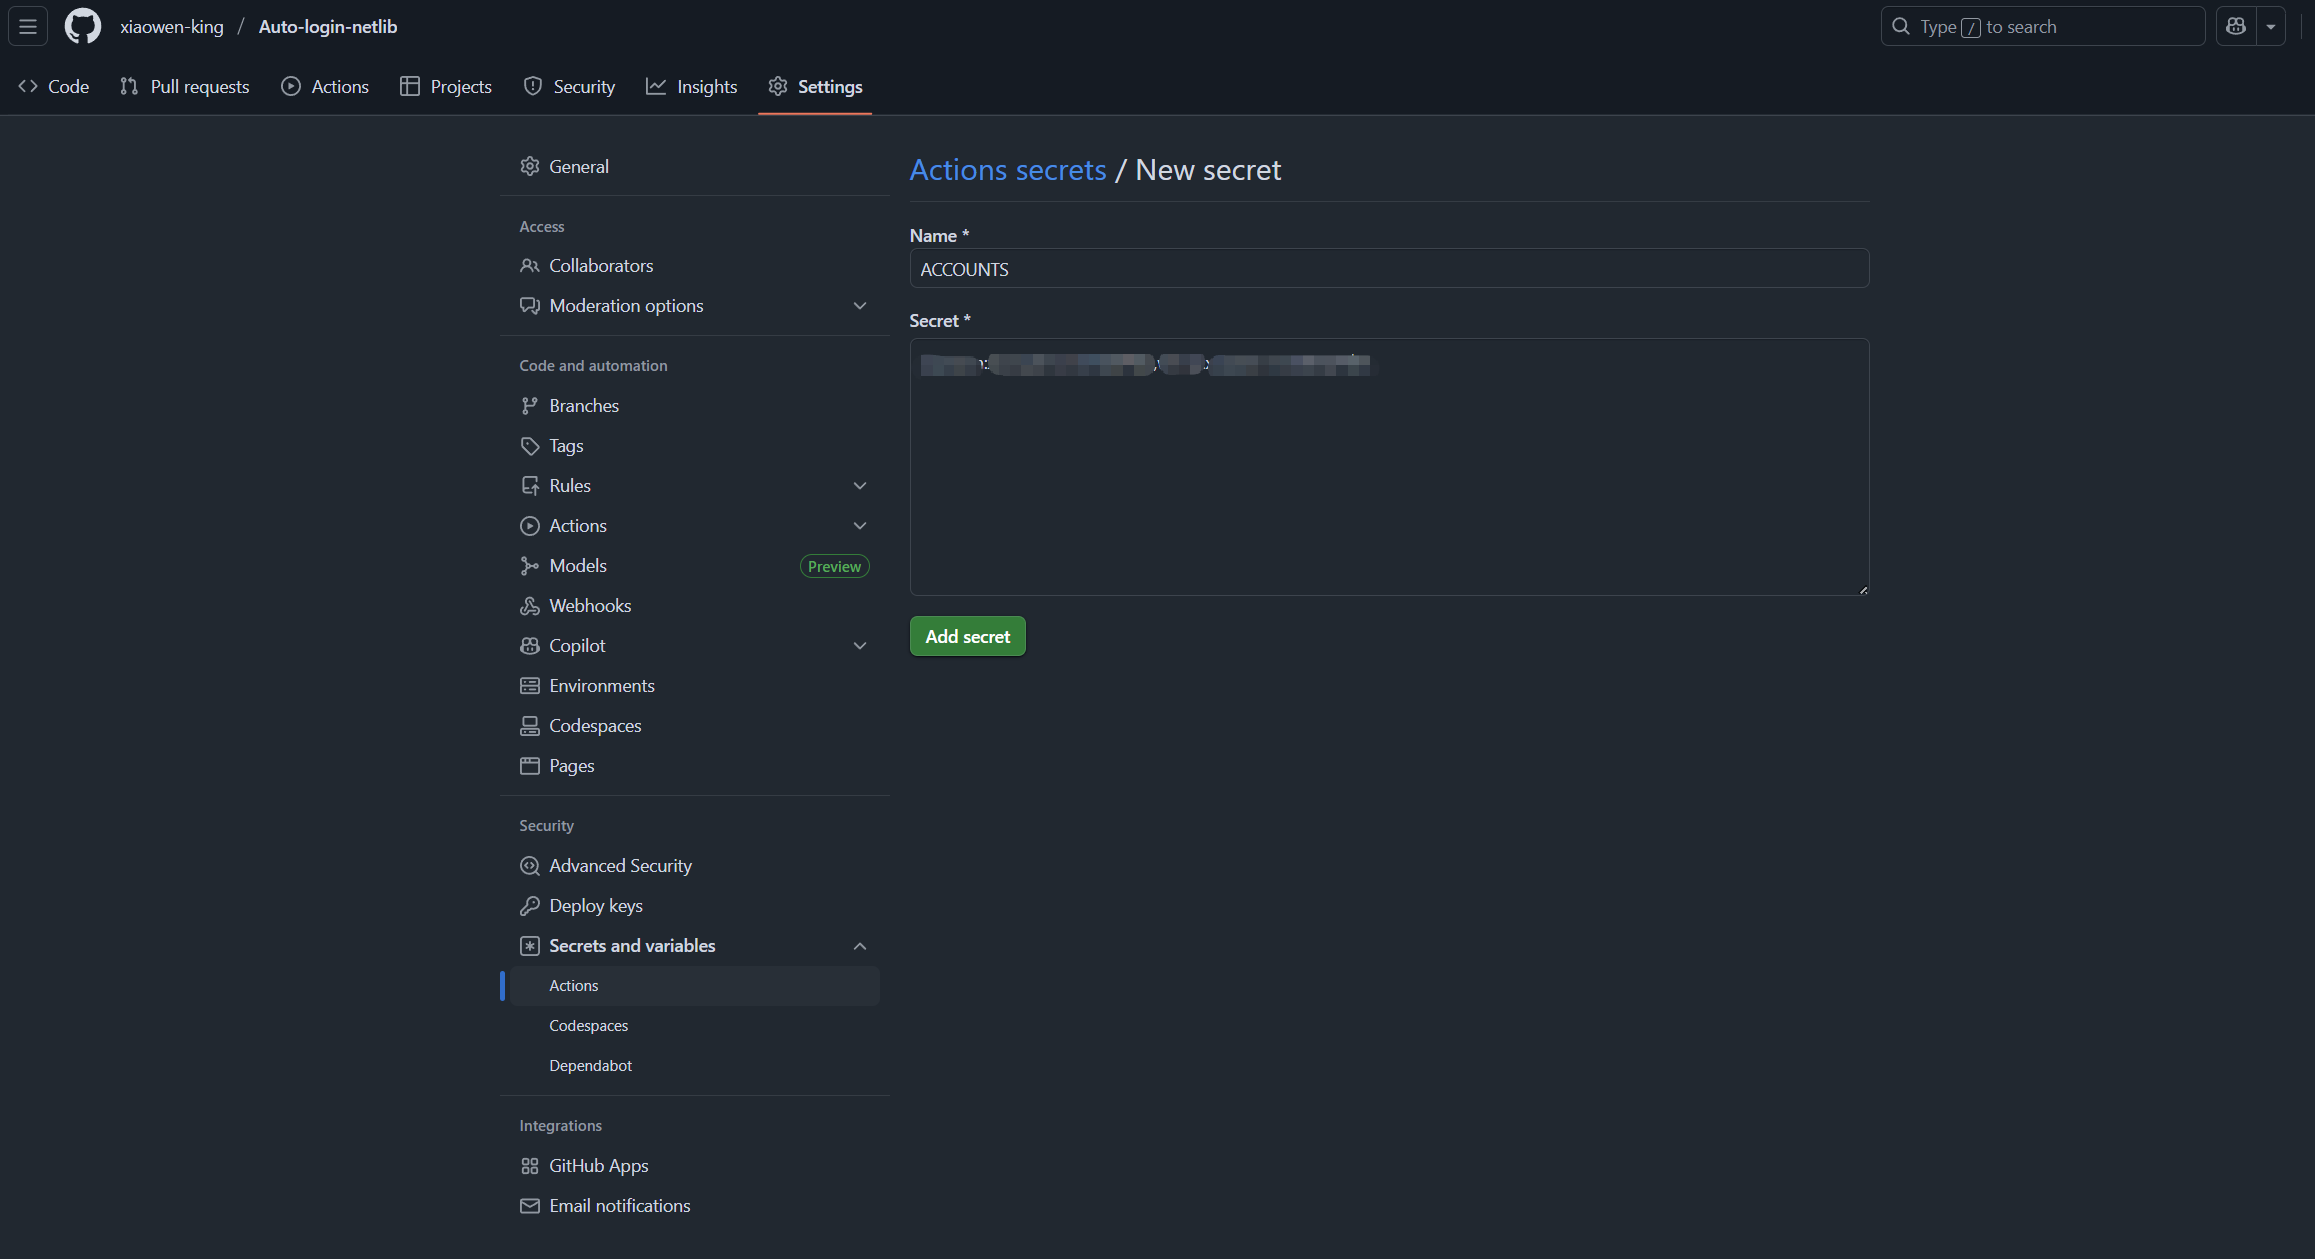
Task: Click the Tags icon in sidebar
Action: 529,446
